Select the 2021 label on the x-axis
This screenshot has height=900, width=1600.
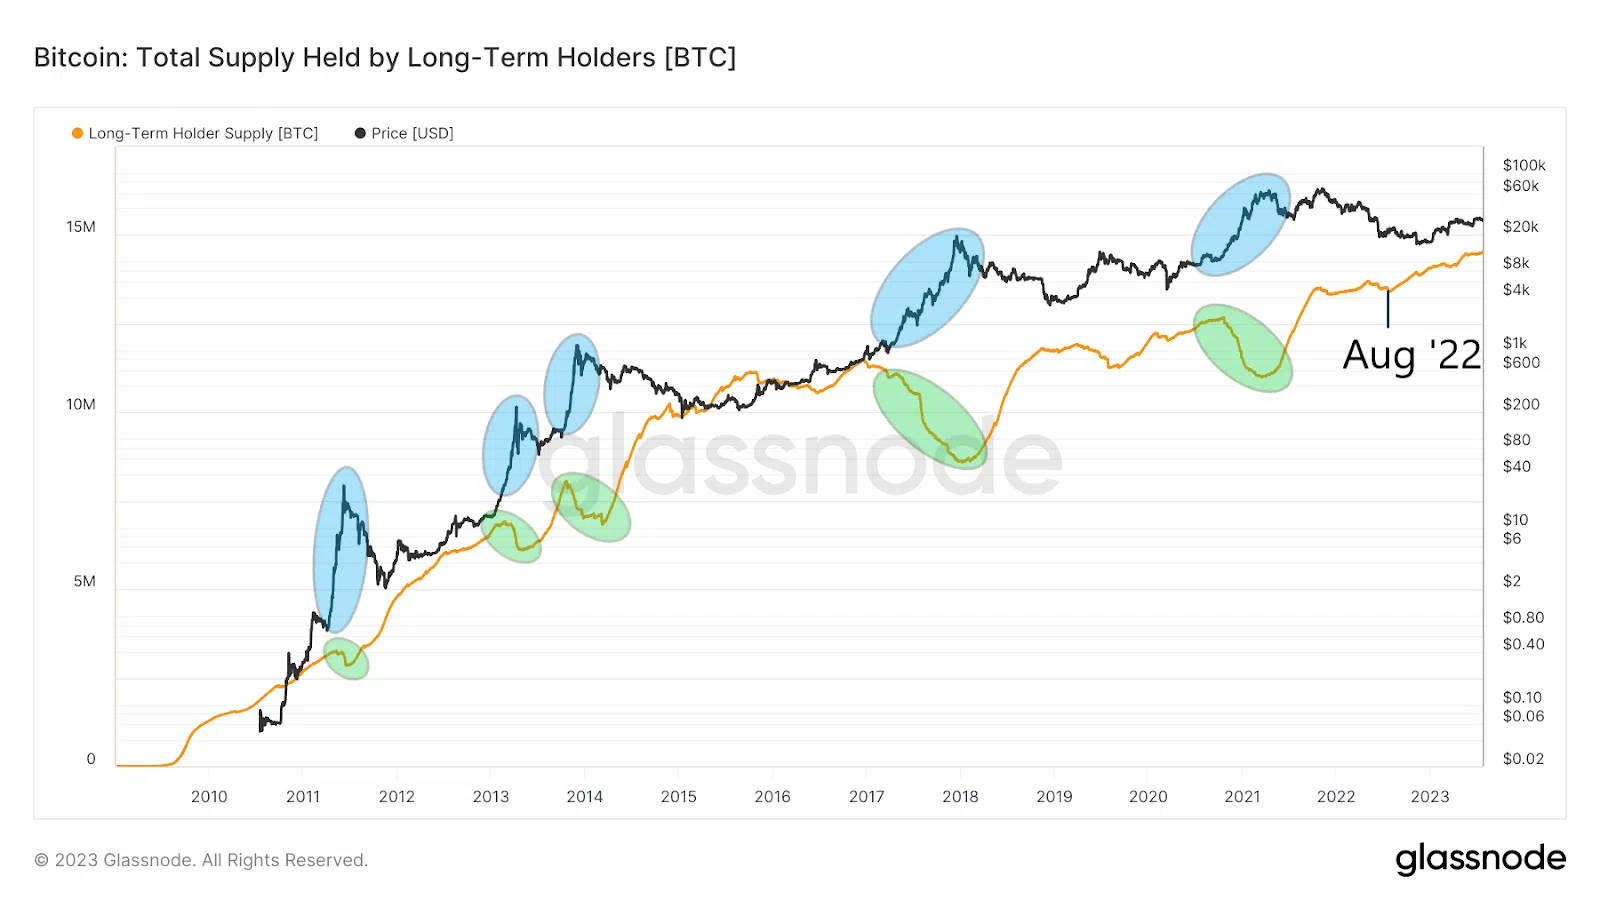click(x=1242, y=797)
